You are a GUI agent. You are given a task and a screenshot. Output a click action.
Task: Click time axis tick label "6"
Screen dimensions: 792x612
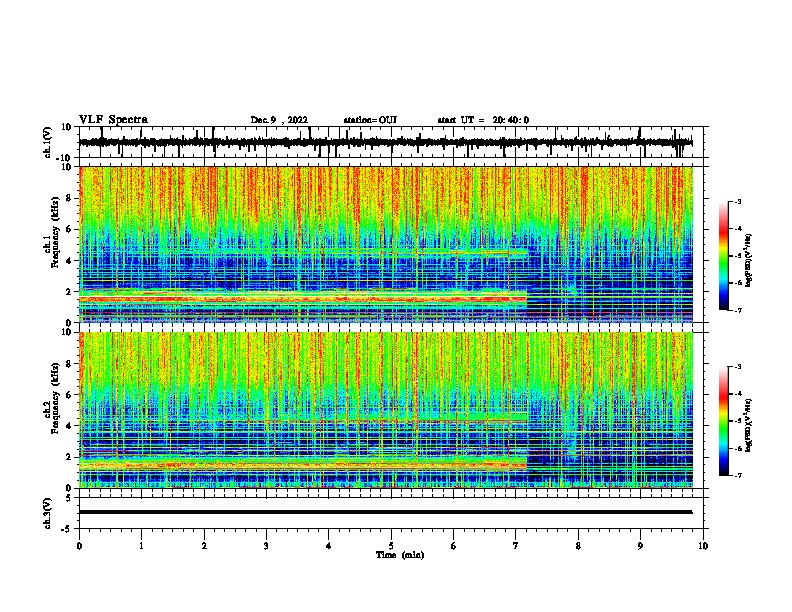click(x=454, y=546)
